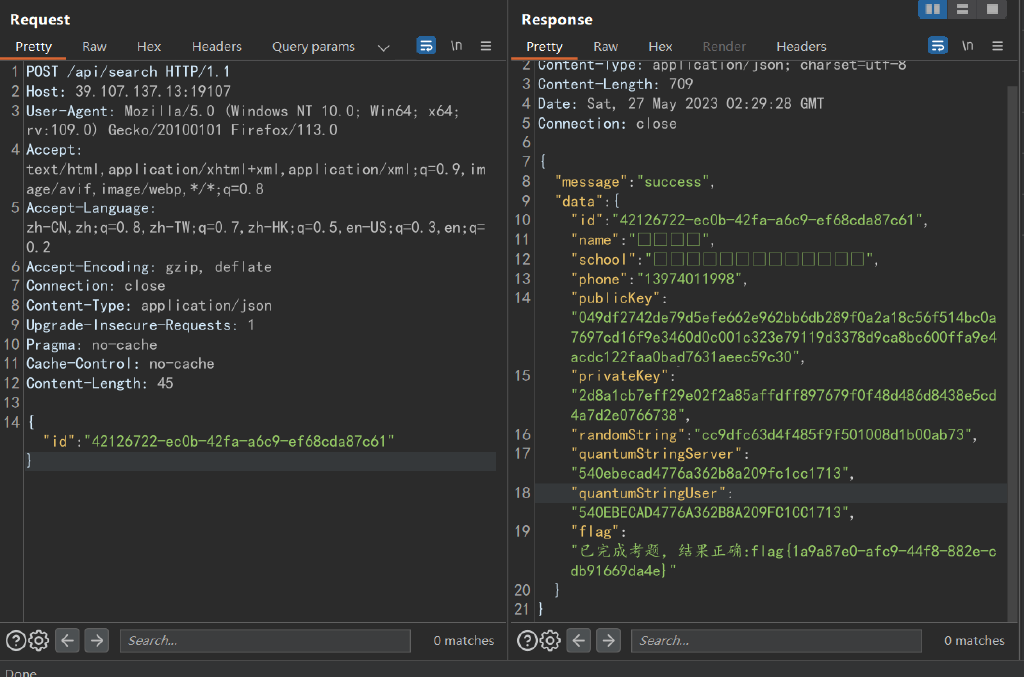Image resolution: width=1024 pixels, height=677 pixels.
Task: Open the Headers tab in Response
Action: (x=801, y=46)
